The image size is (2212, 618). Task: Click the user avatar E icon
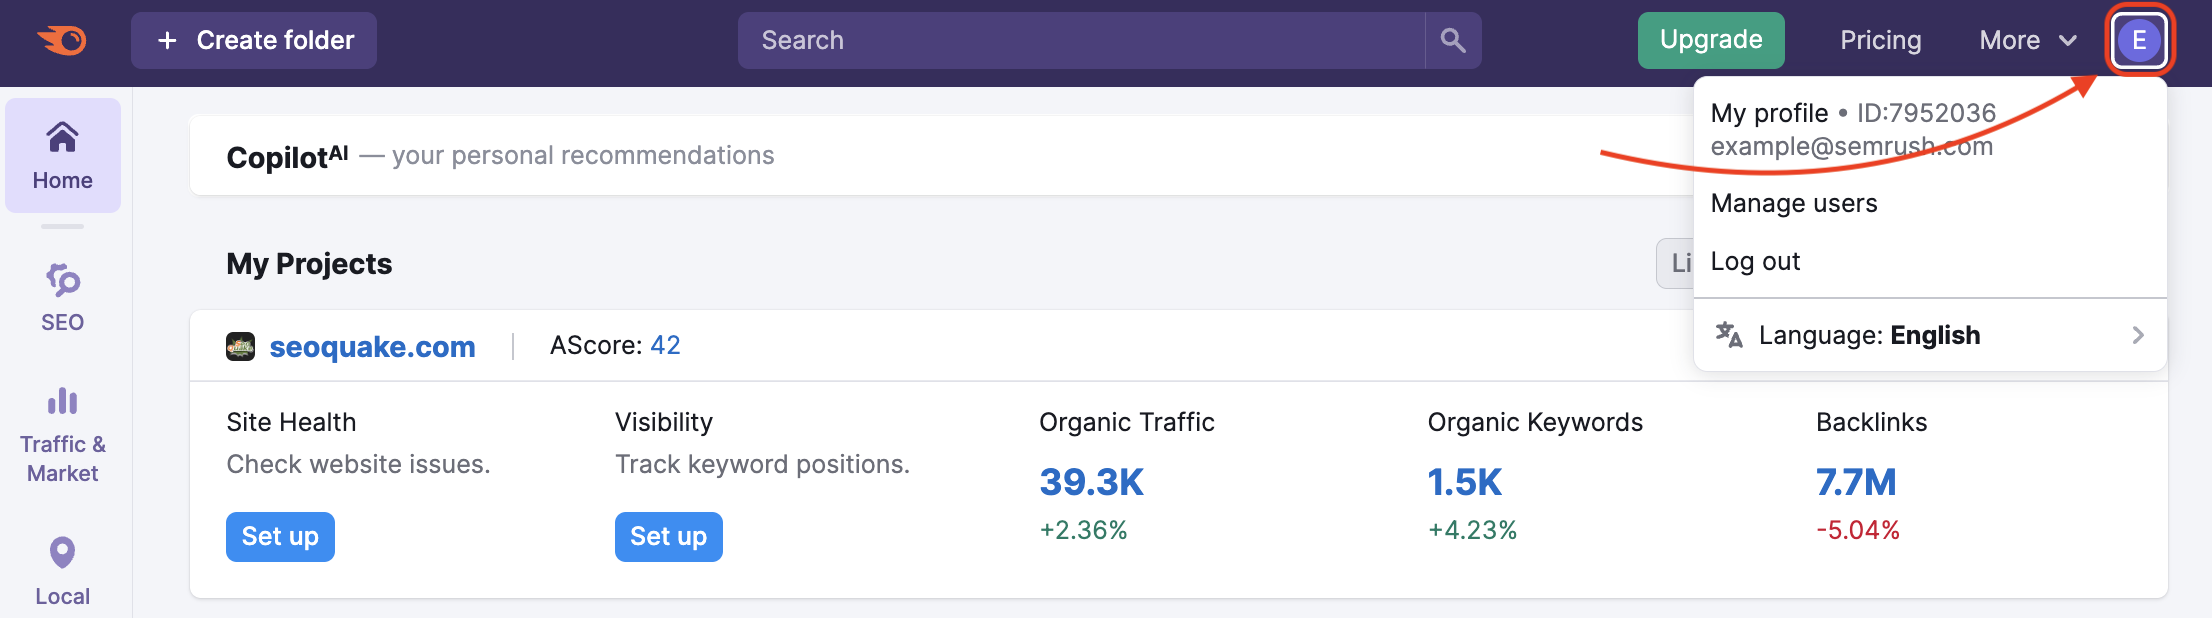[x=2138, y=41]
